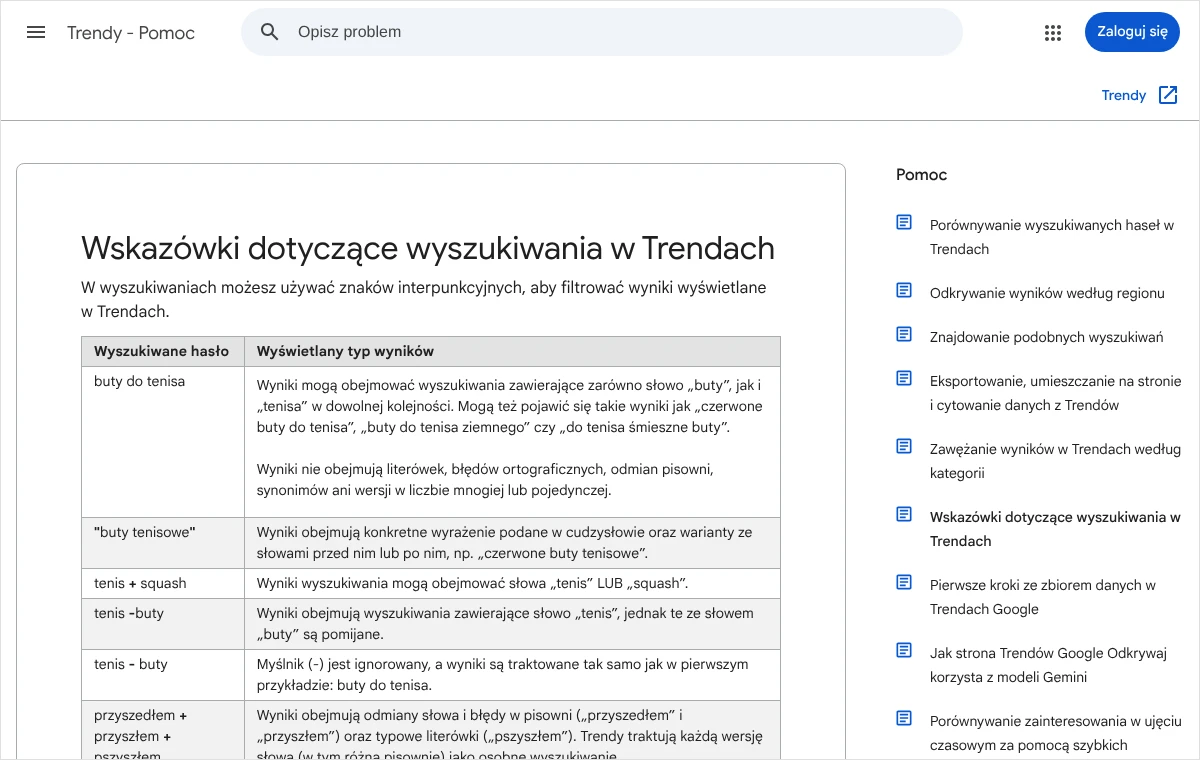The width and height of the screenshot is (1200, 760).
Task: Click text Wyniki nie obejmują literówek
Action: (x=485, y=480)
